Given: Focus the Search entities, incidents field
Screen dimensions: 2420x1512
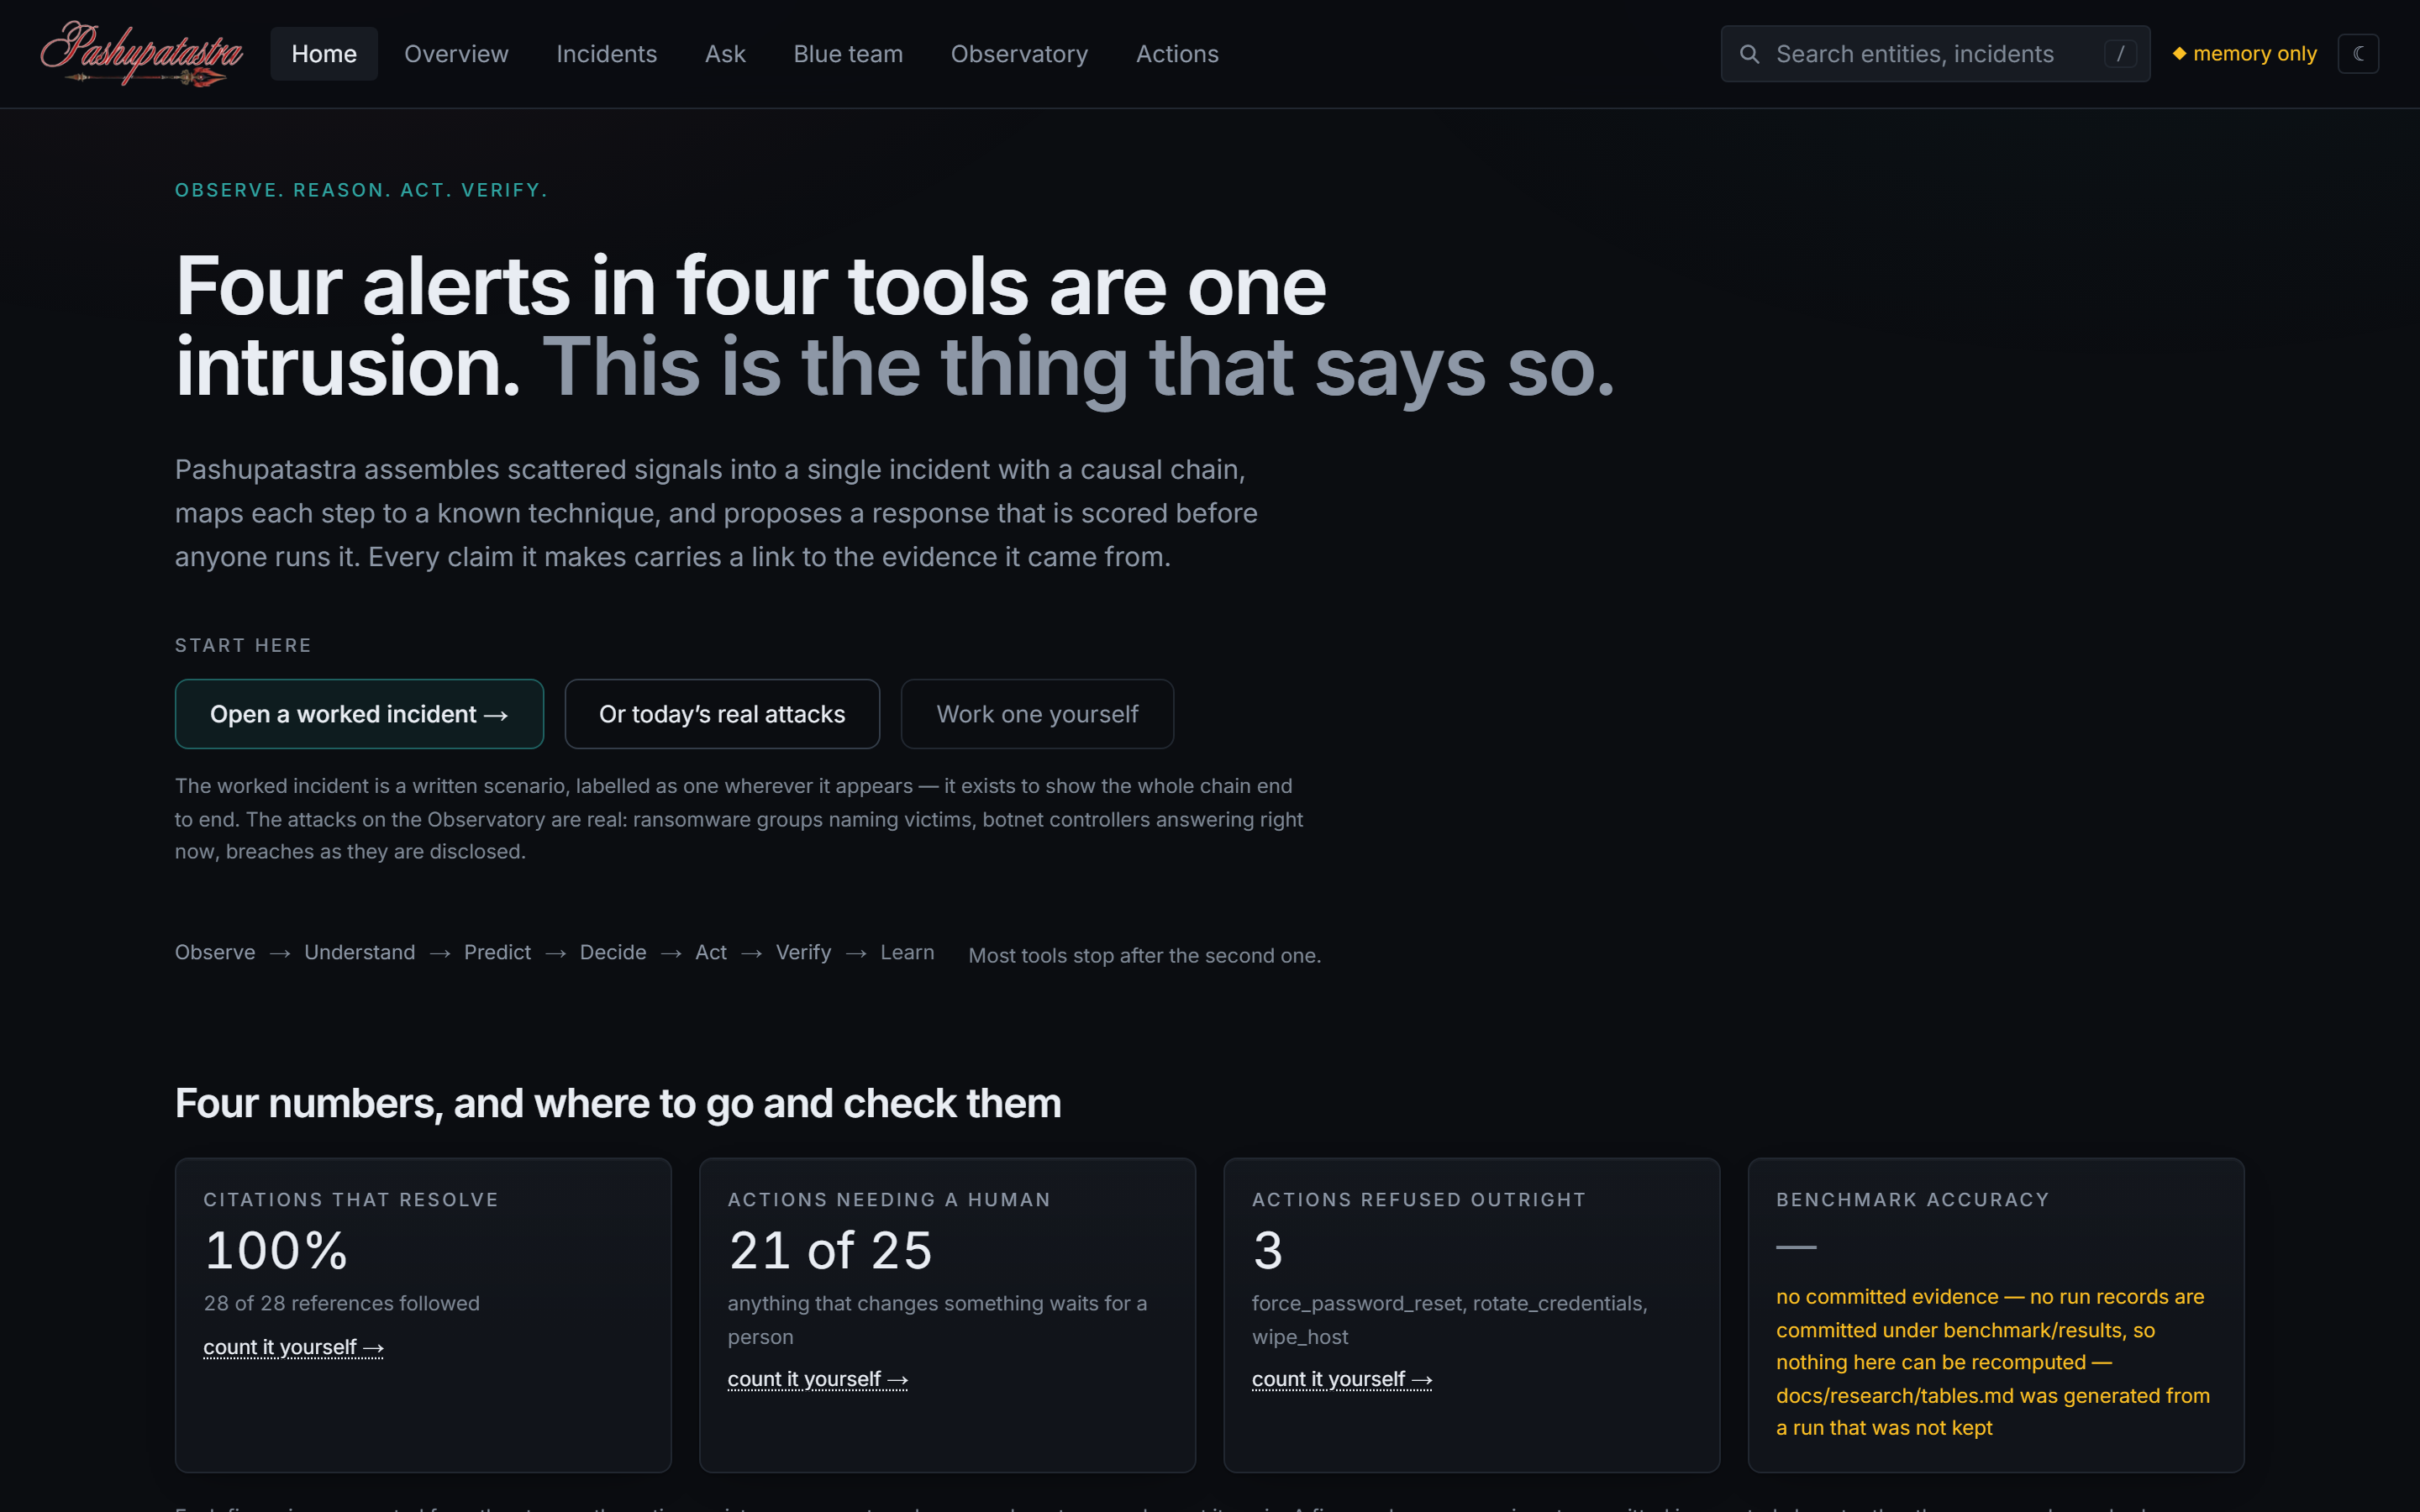Looking at the screenshot, I should pos(1935,54).
